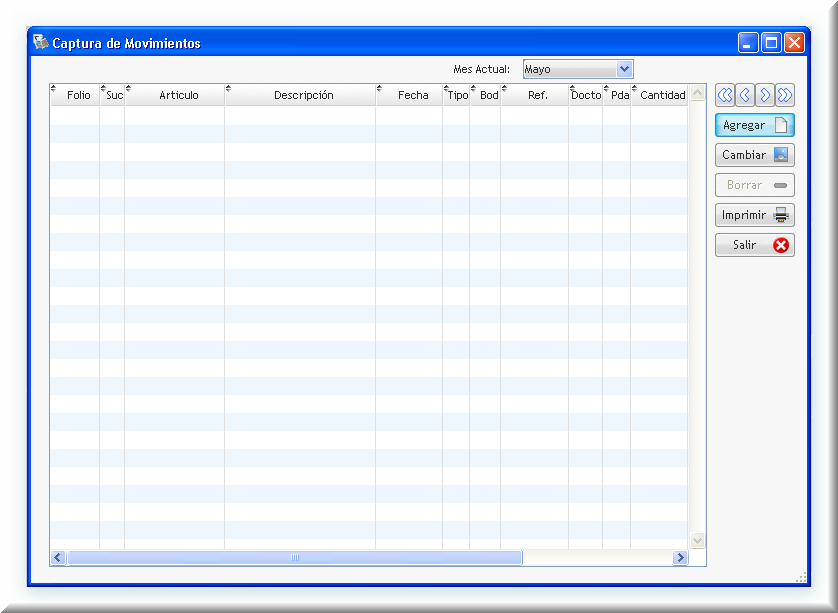
Task: Sort by Docto column header
Action: pos(586,95)
